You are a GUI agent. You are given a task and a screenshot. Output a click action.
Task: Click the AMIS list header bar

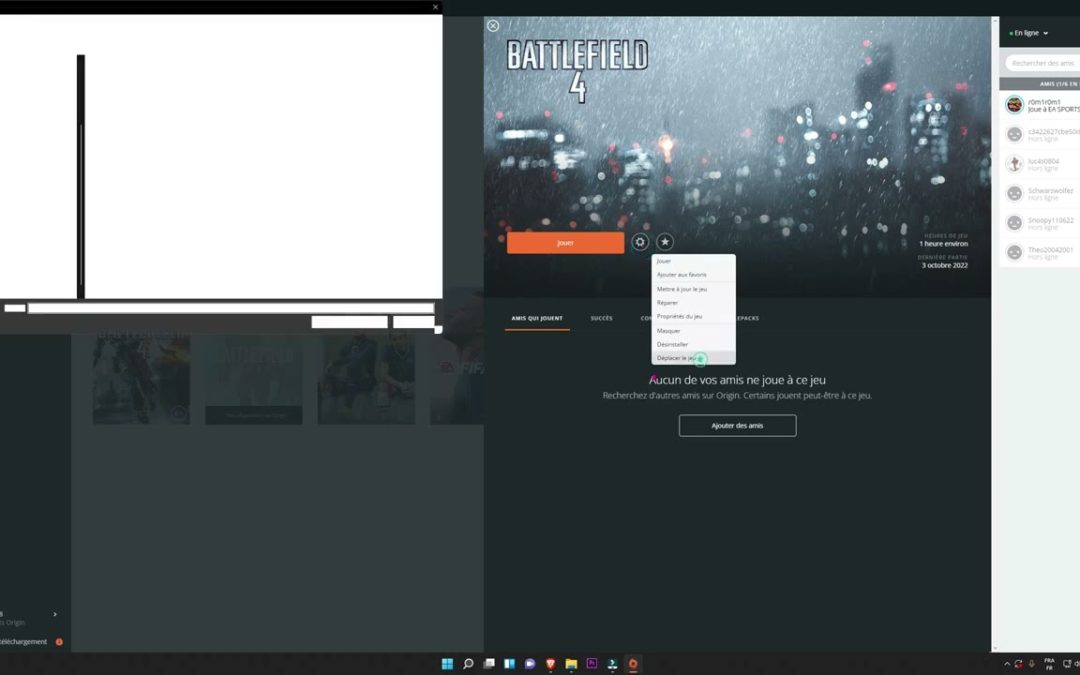click(x=1039, y=84)
